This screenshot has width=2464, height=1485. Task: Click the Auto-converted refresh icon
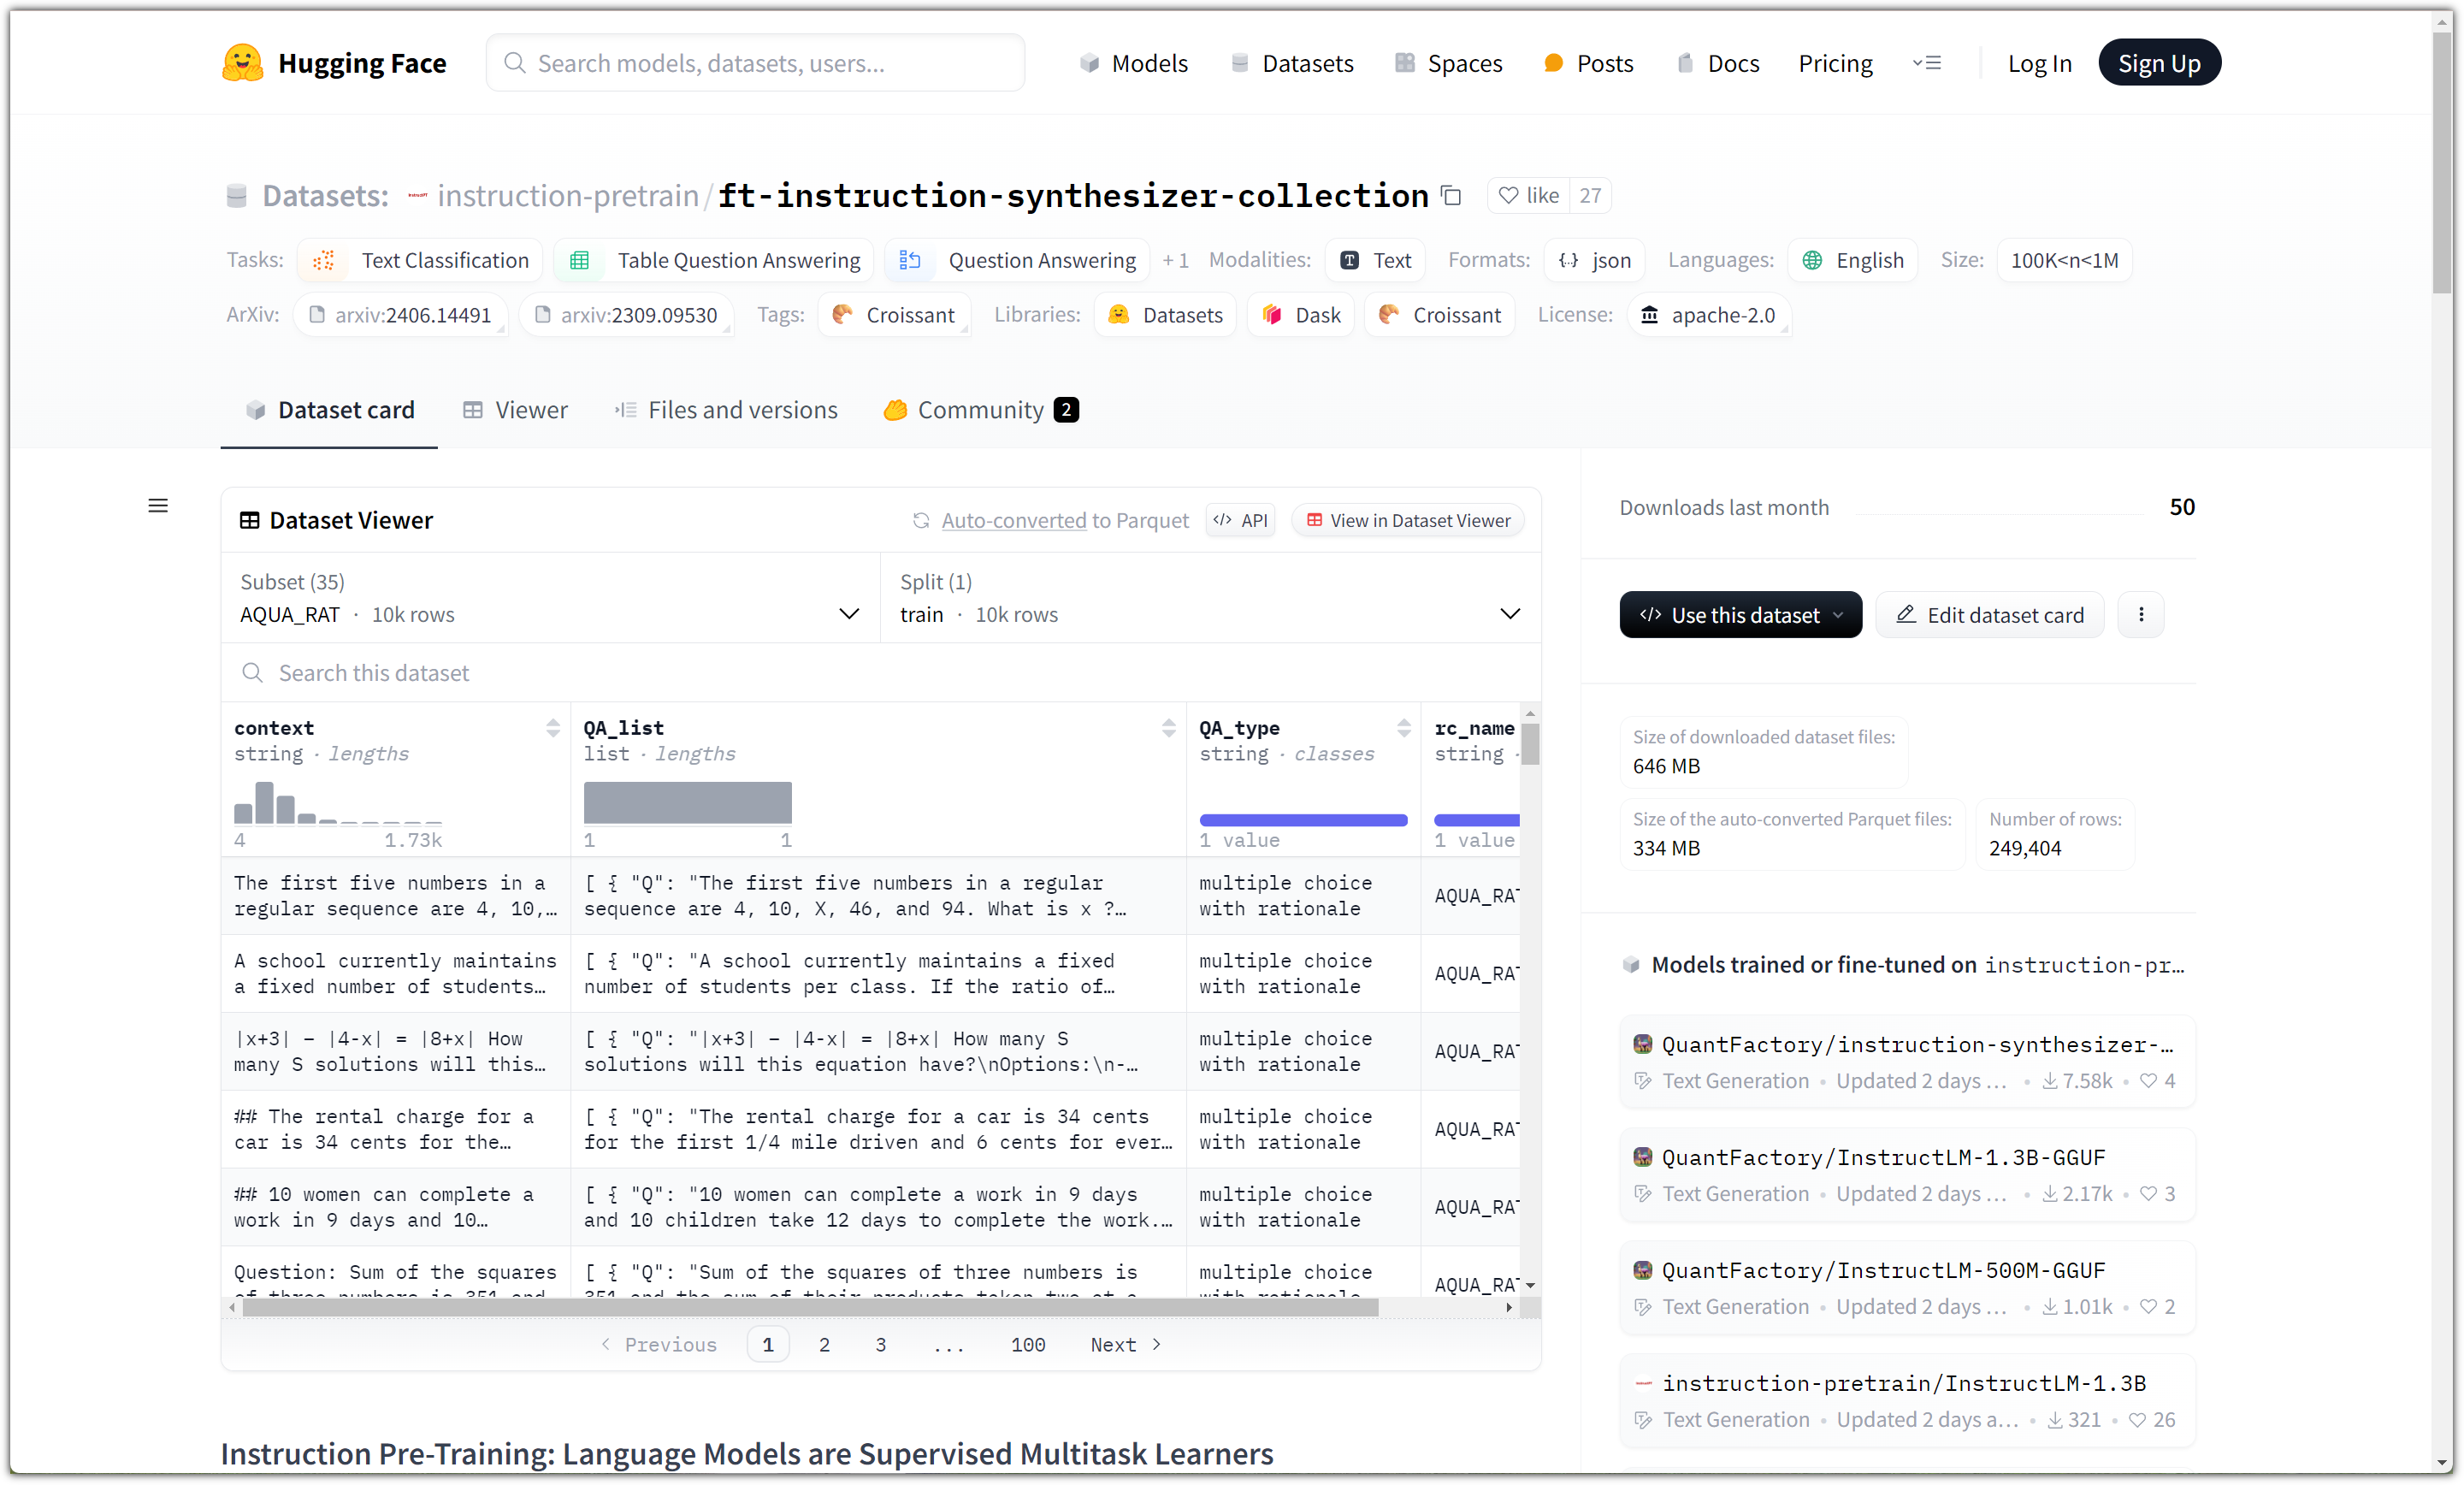coord(921,520)
